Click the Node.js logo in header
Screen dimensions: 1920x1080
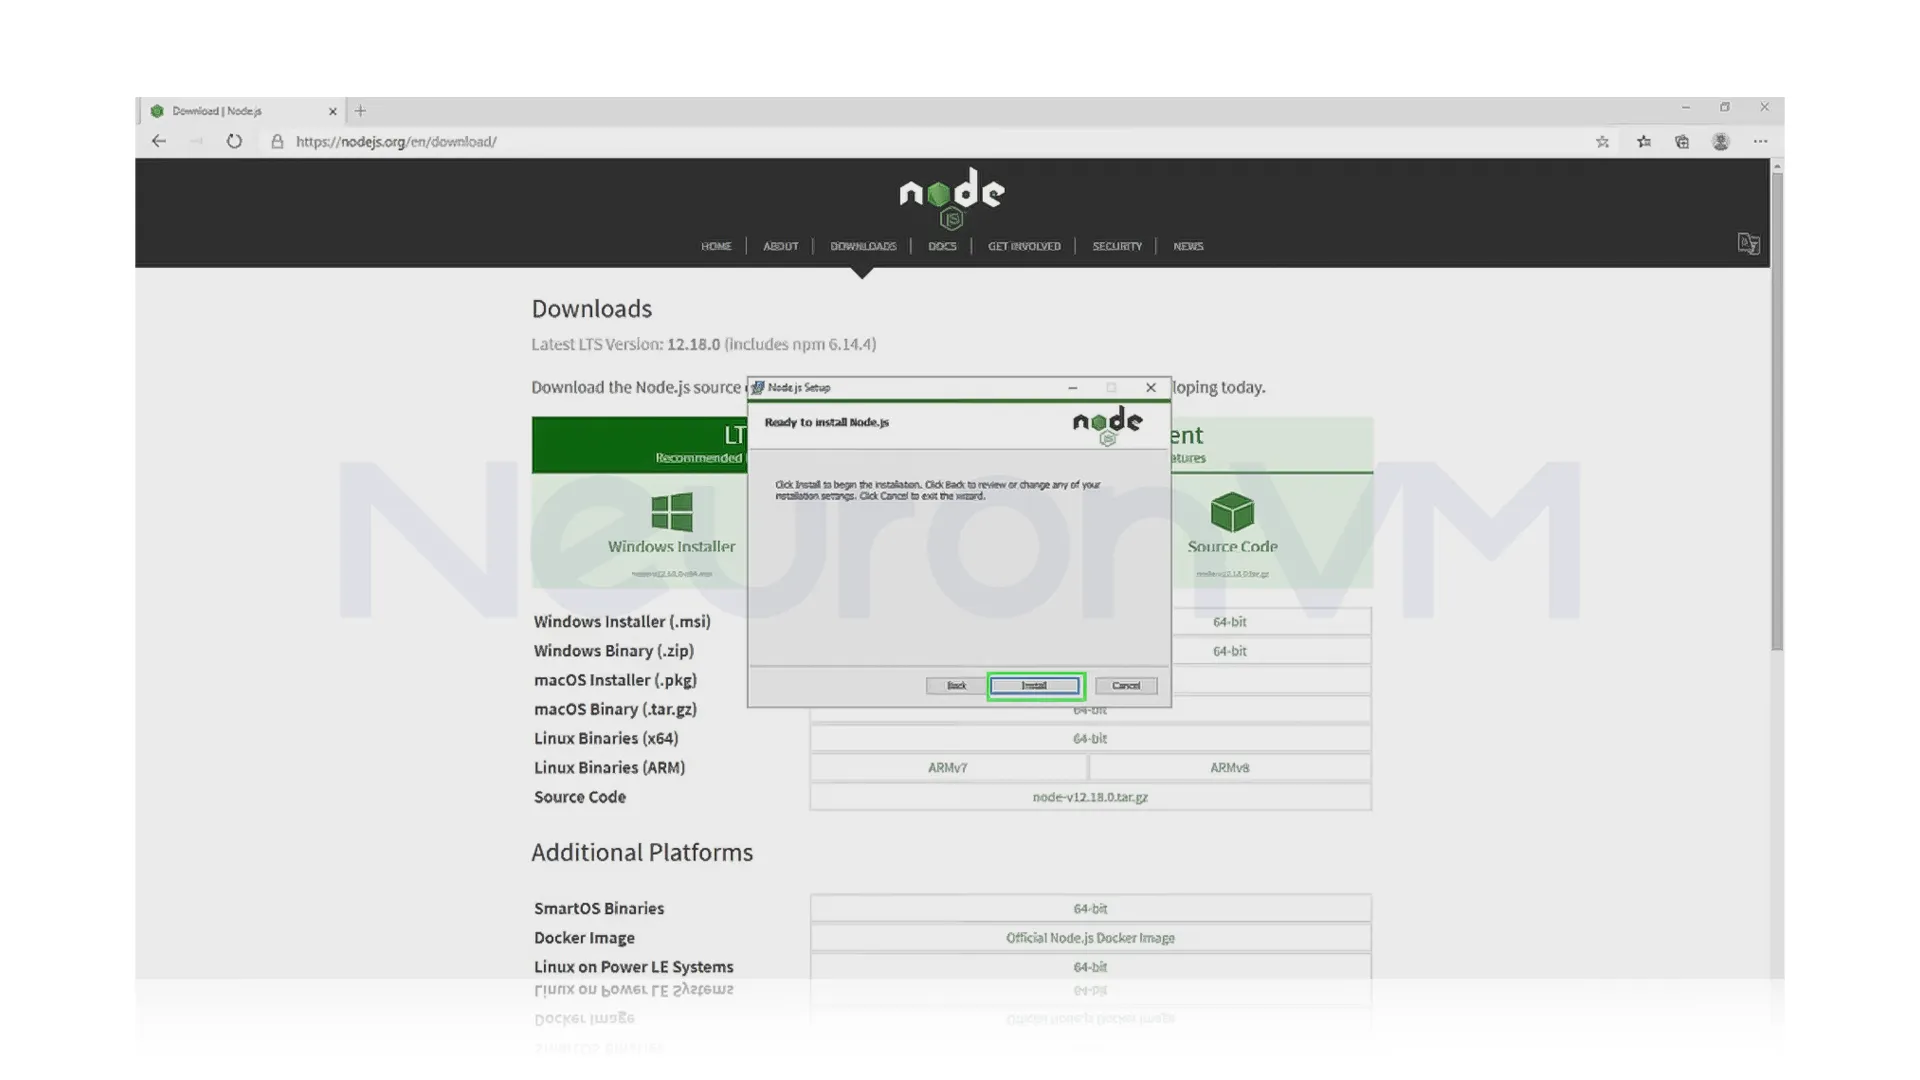pyautogui.click(x=952, y=198)
